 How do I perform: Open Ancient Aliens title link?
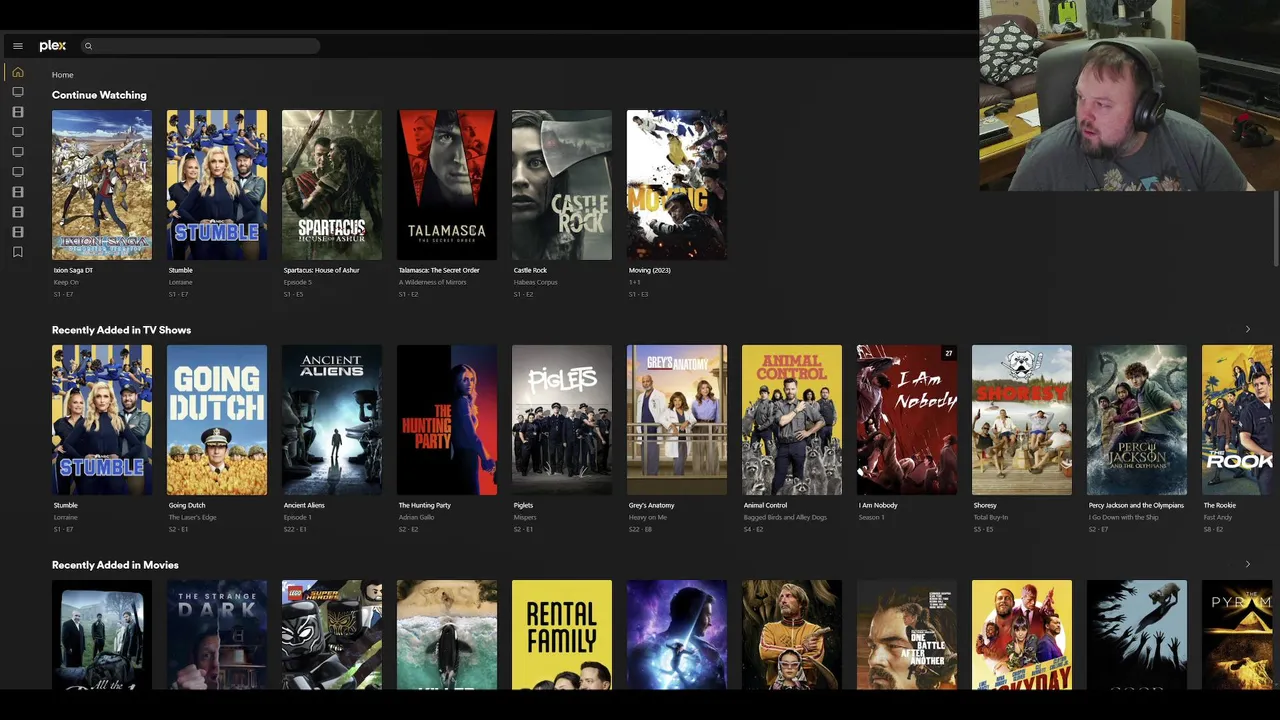[304, 505]
